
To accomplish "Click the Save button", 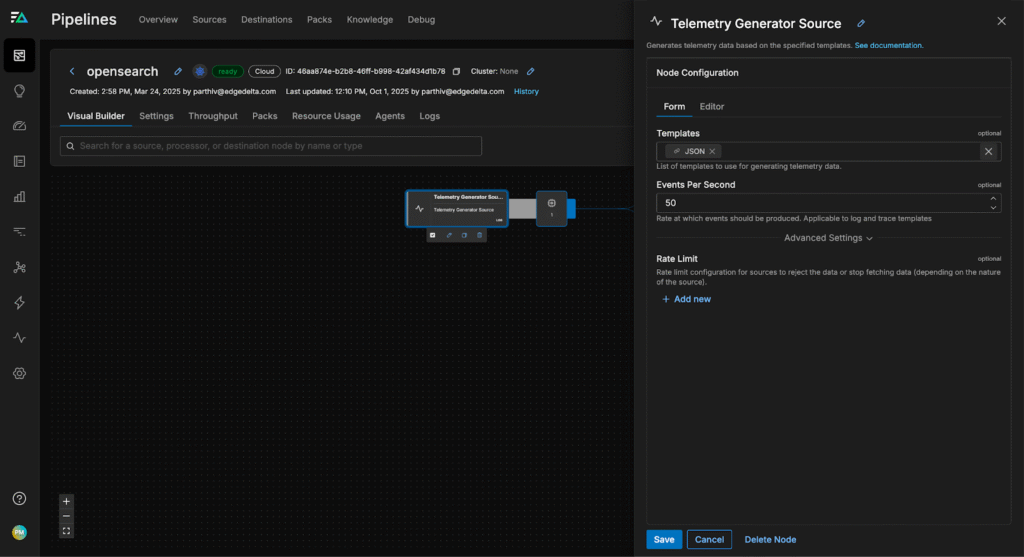I will point(663,539).
